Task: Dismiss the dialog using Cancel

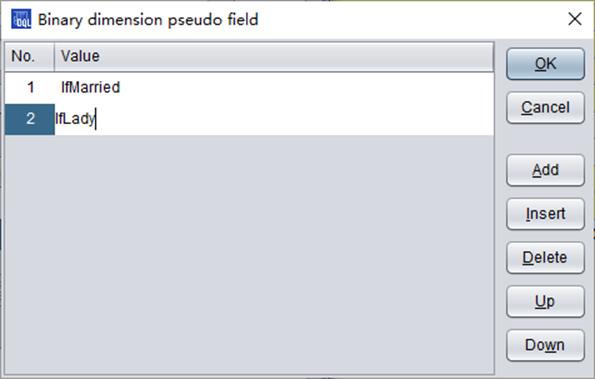Action: [x=545, y=108]
